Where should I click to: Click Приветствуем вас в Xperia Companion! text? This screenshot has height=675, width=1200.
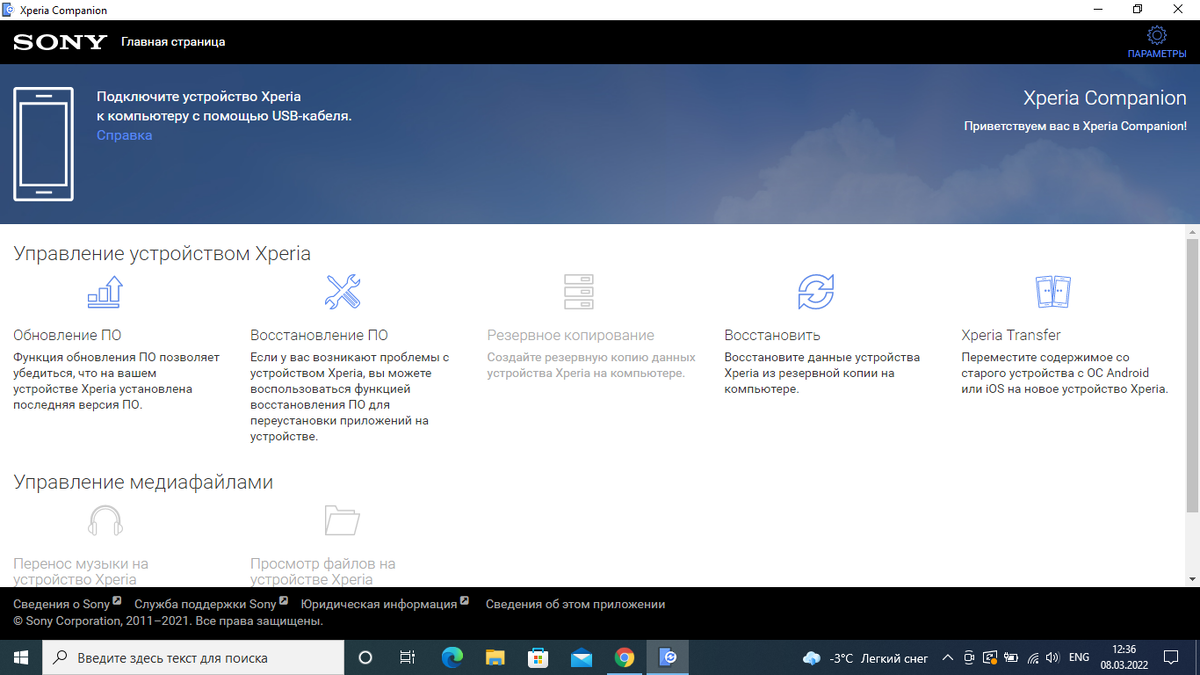1075,126
